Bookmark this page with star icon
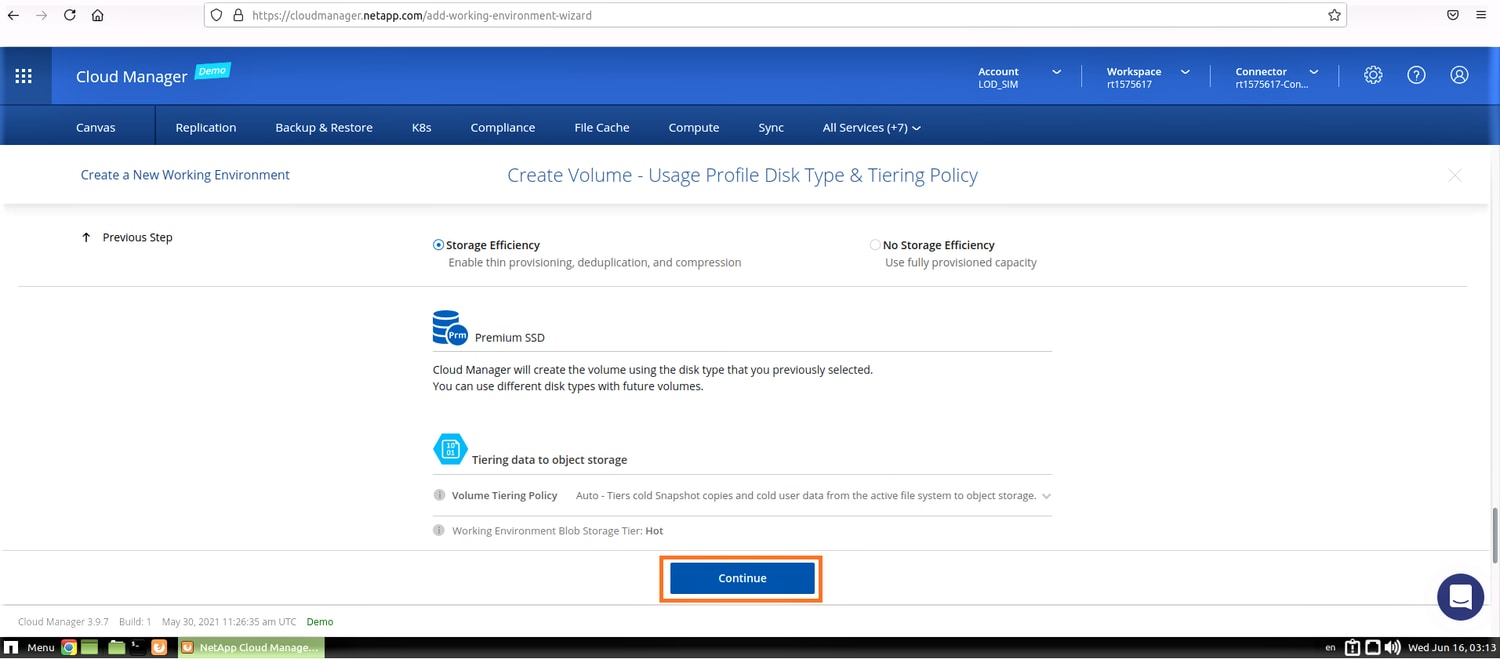Viewport: 1500px width, 659px height. [1334, 16]
